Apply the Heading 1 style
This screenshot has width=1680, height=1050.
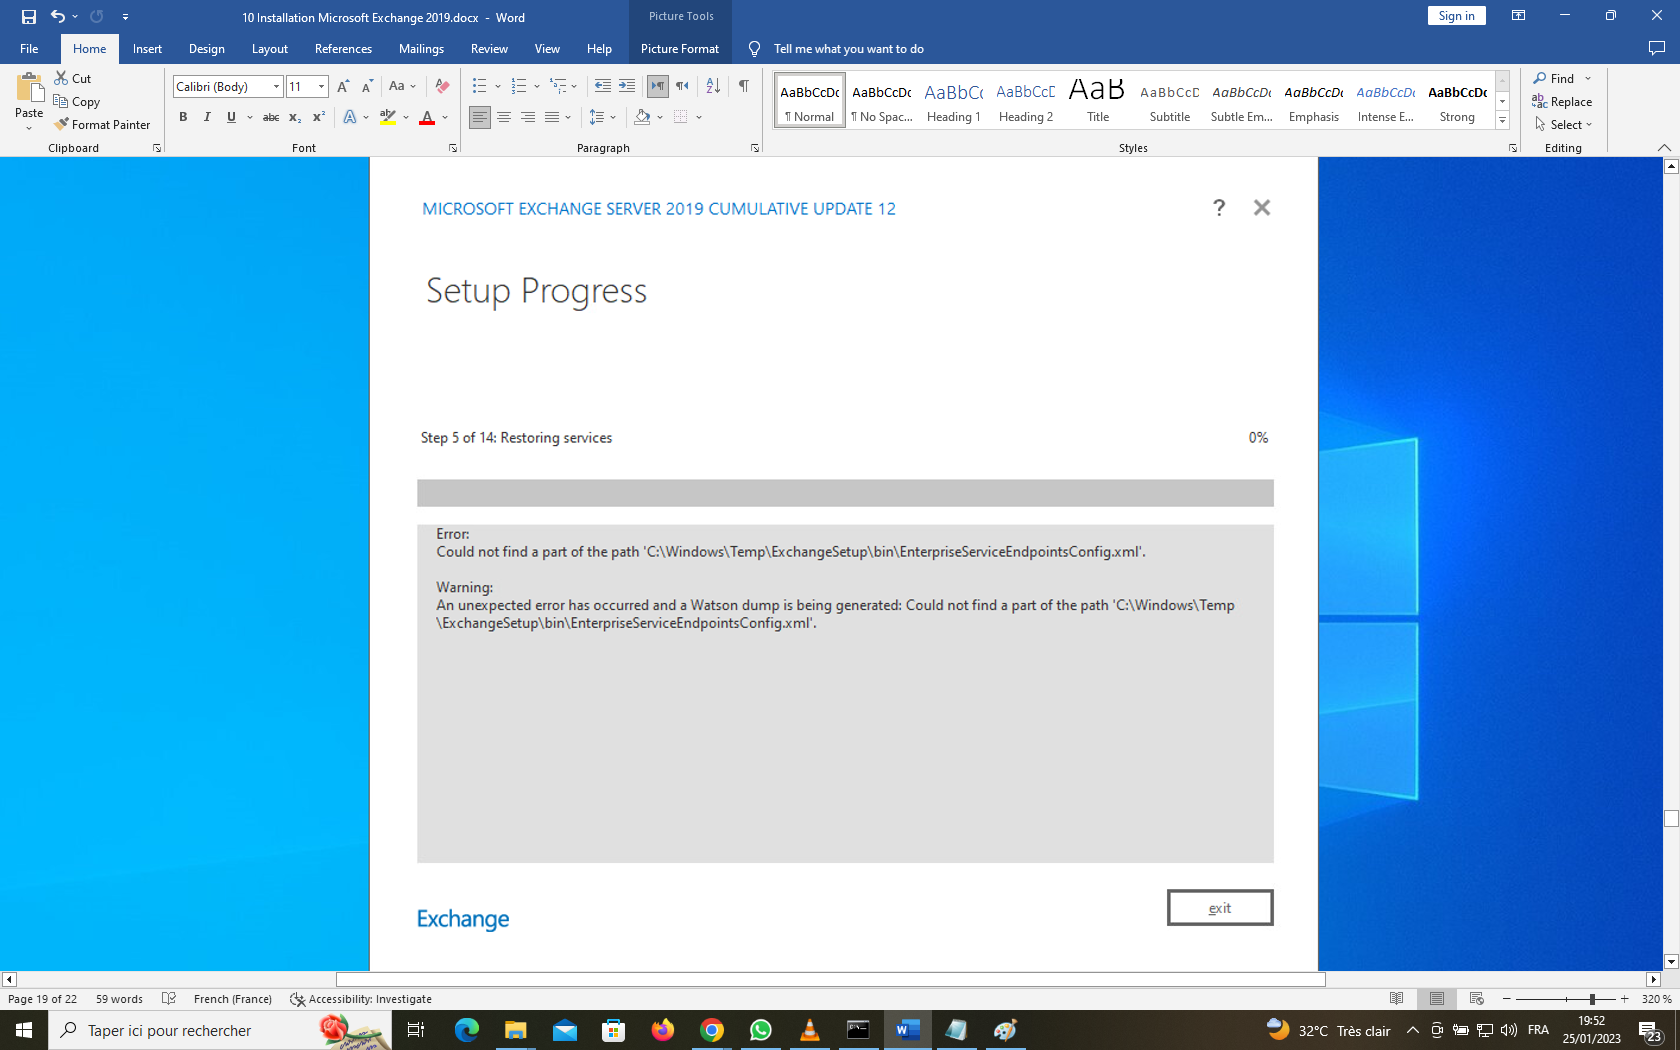point(953,100)
